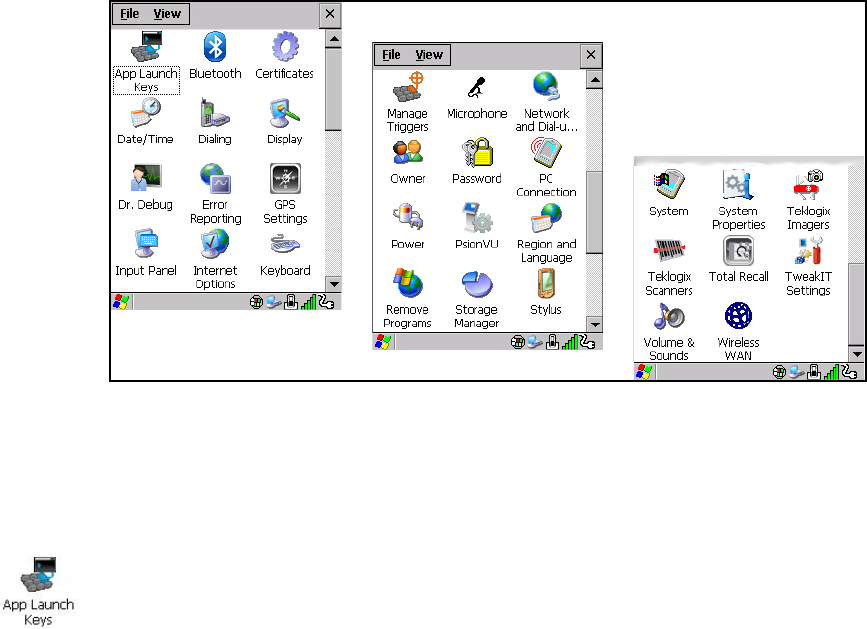Click the standalone App Launch Keys icon at bottom

(x=38, y=591)
